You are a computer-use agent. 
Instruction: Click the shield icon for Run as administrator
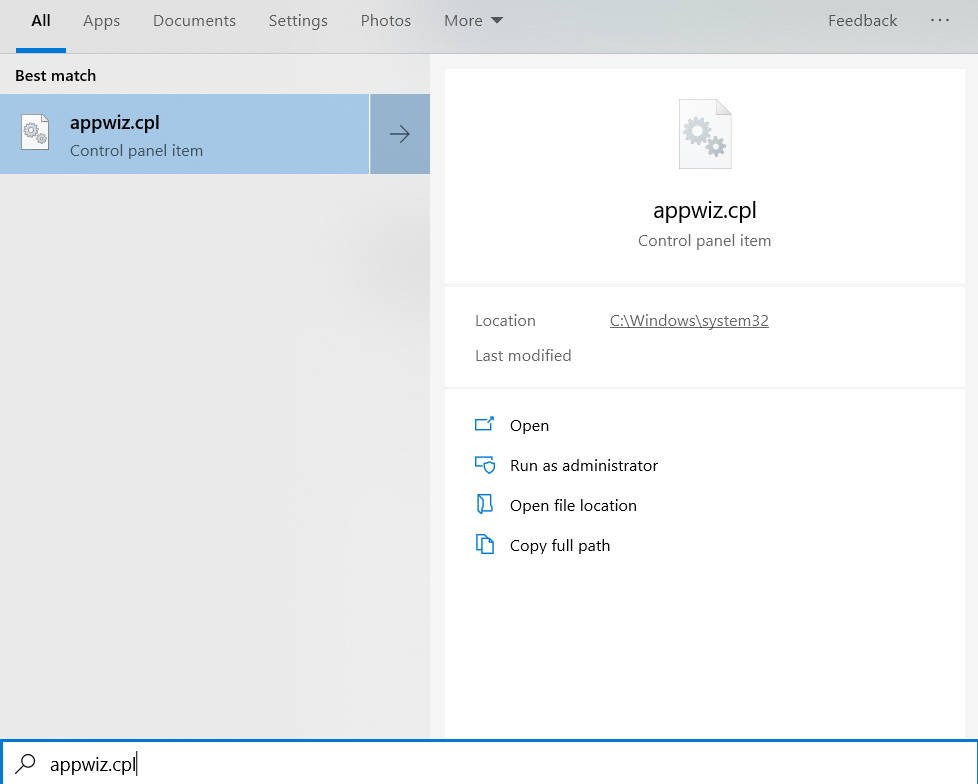[x=484, y=465]
